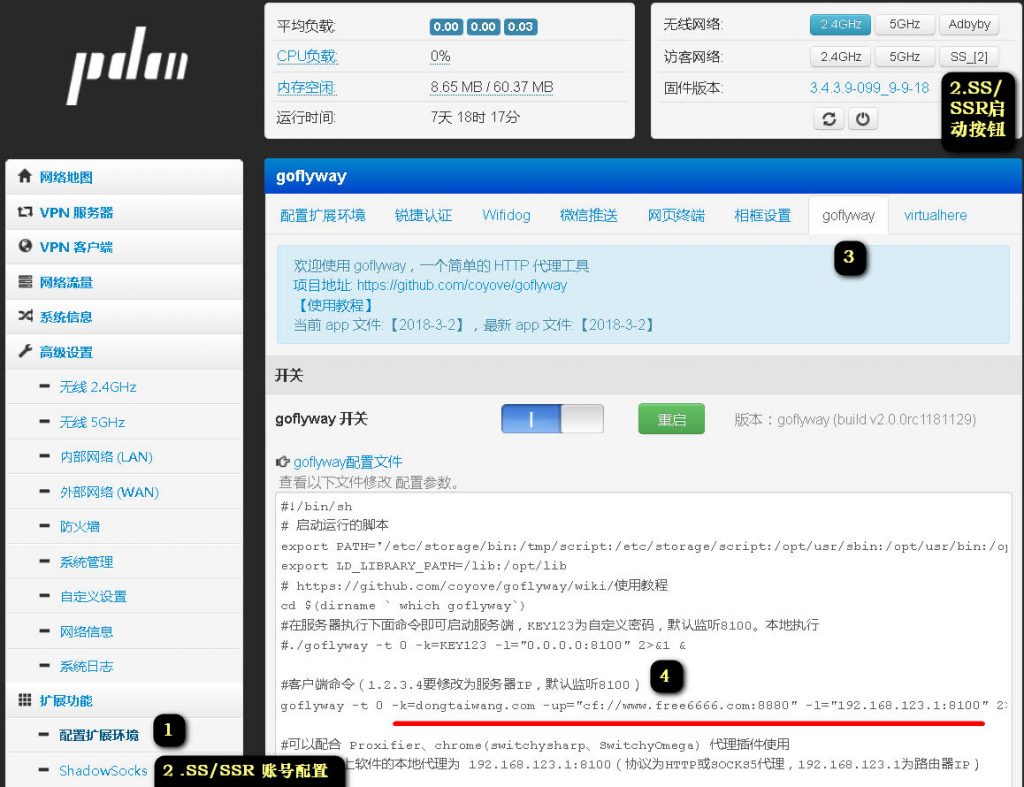Open 网络信息 page
1024x787 pixels.
point(86,632)
